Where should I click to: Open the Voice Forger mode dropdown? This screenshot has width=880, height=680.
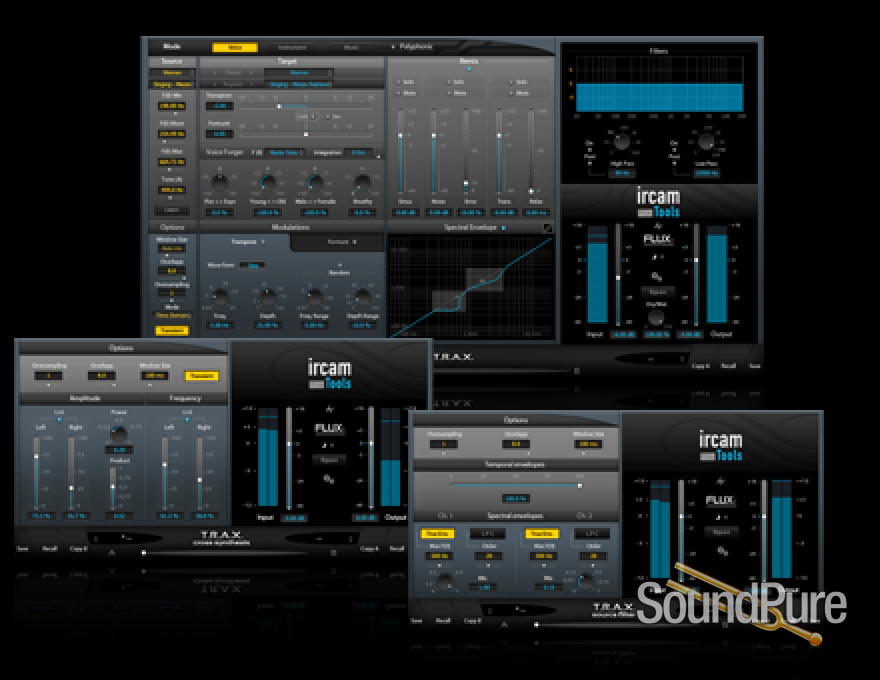pos(285,153)
